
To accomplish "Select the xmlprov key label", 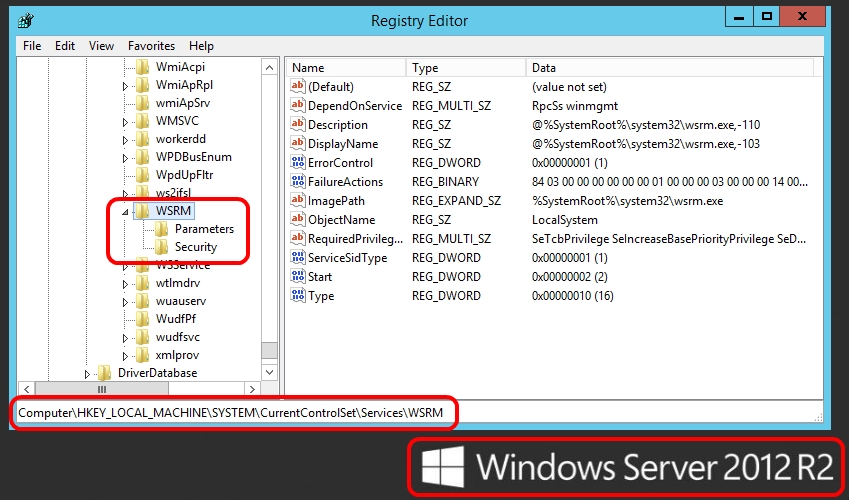I will point(178,355).
